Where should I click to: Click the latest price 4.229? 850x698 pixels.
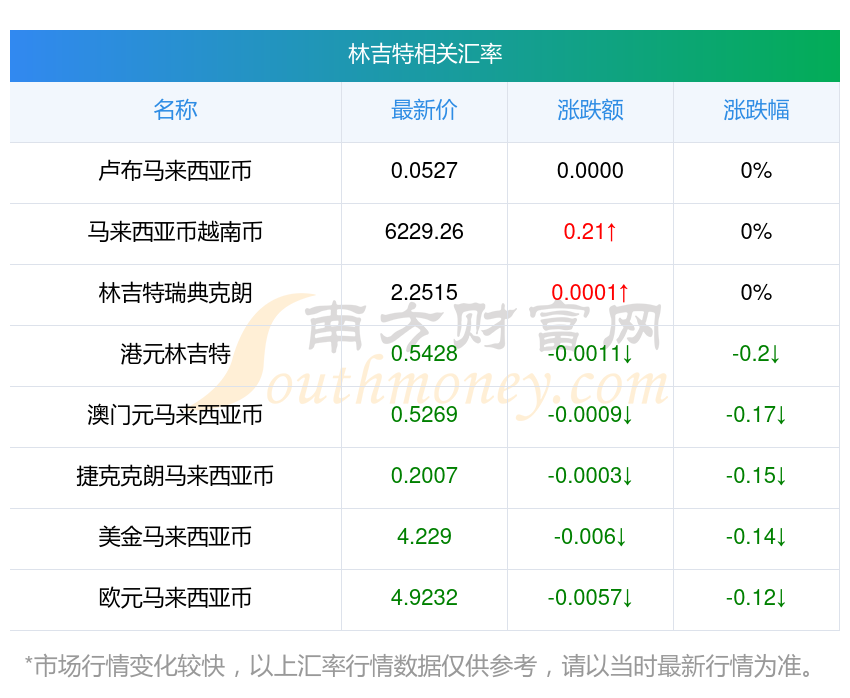(x=424, y=537)
